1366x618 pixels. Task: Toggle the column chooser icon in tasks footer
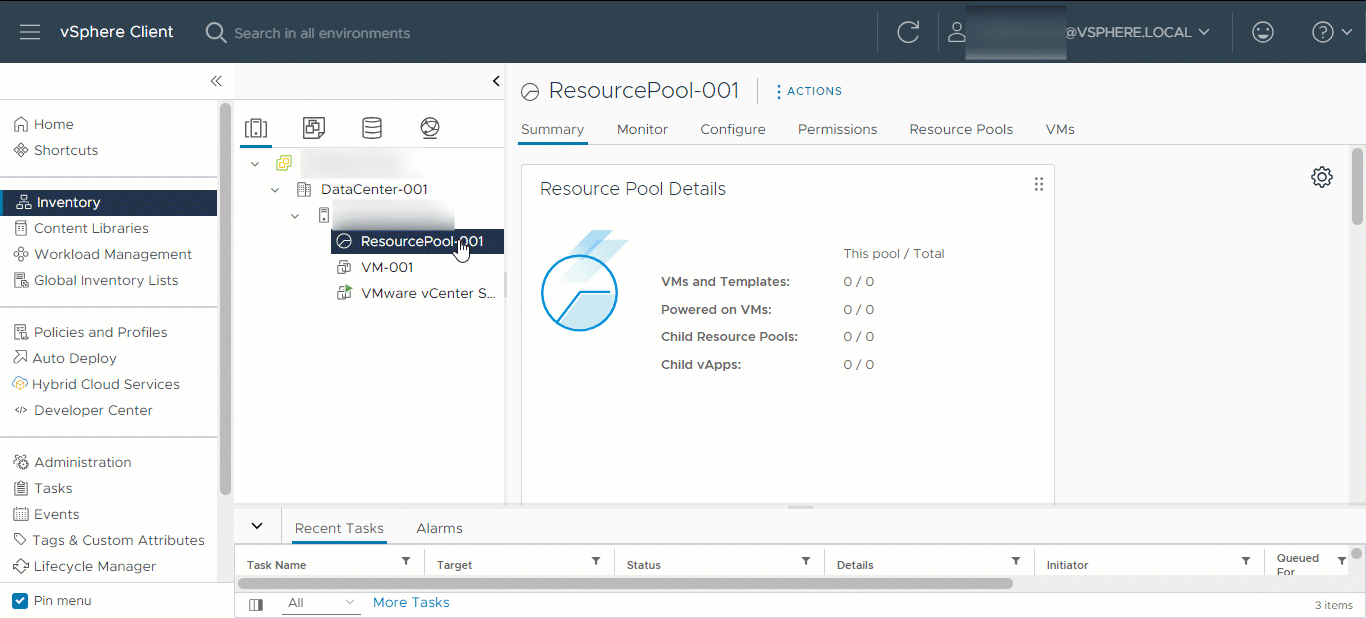tap(256, 604)
